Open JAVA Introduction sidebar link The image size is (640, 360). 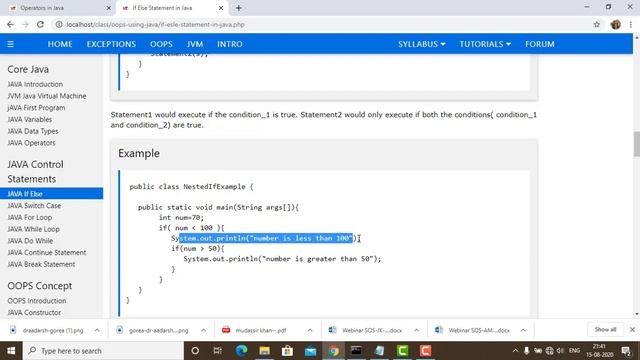(35, 84)
